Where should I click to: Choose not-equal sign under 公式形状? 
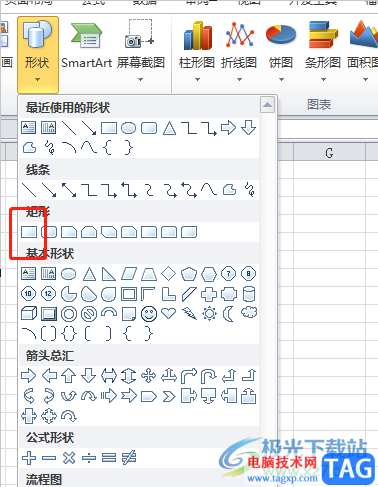coord(129,458)
